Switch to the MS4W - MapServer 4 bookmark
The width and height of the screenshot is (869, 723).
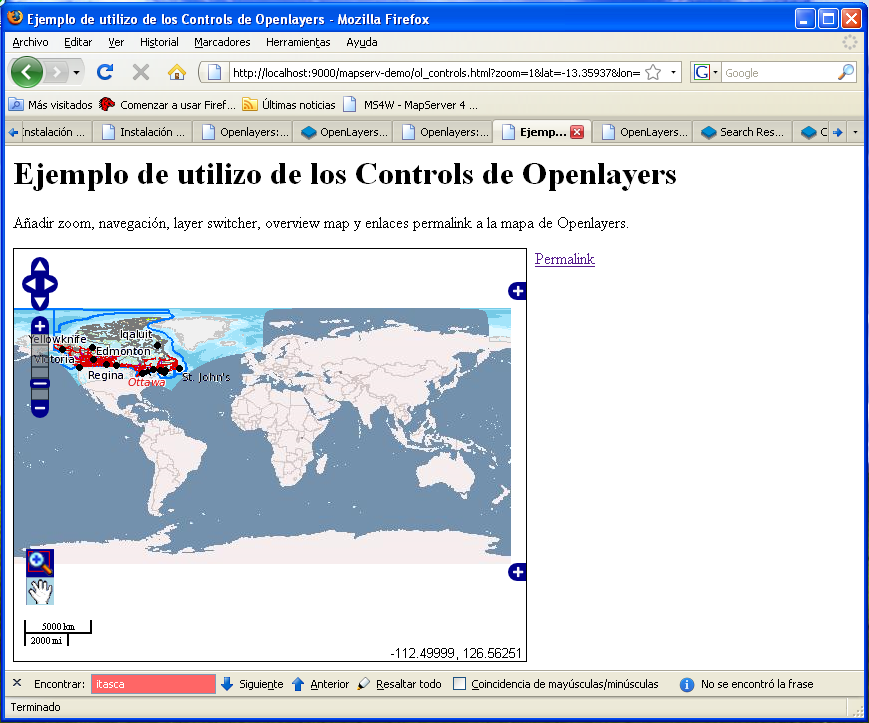pos(410,104)
